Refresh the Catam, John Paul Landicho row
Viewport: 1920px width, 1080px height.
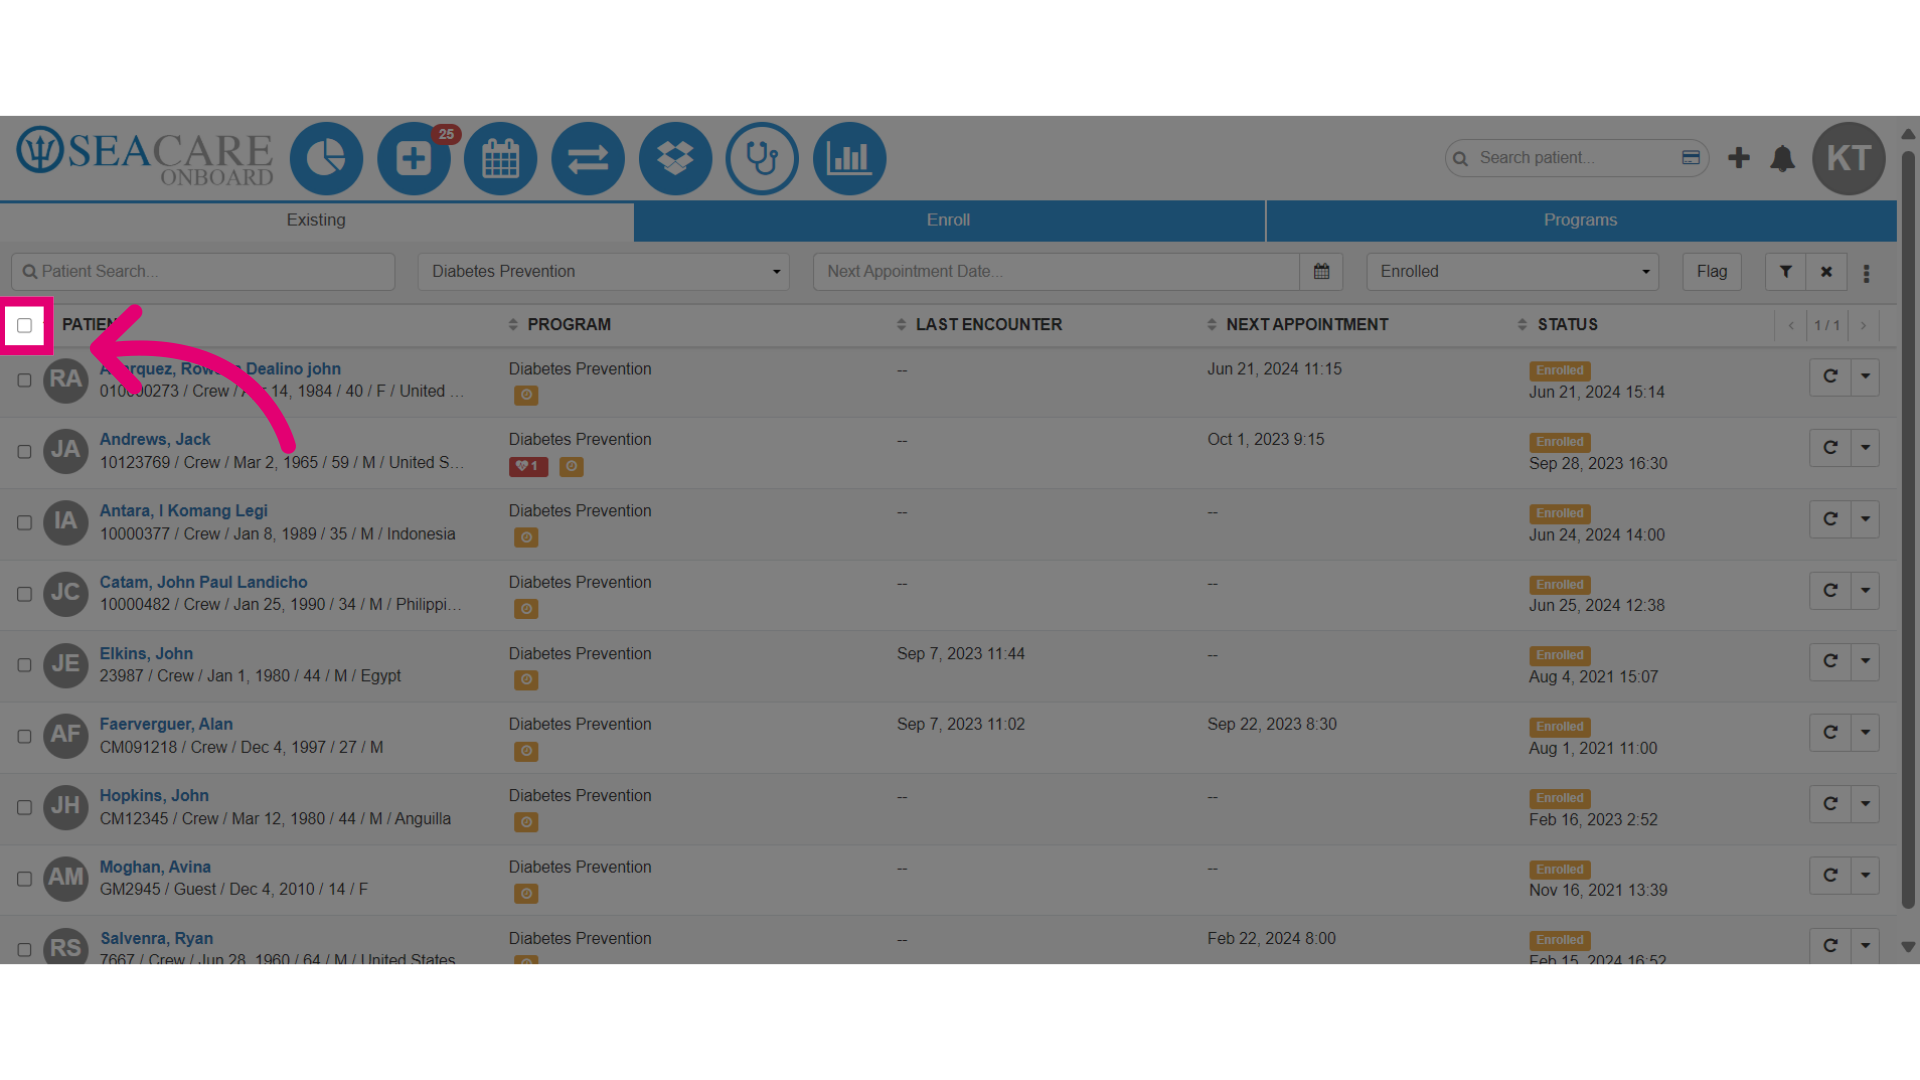click(1830, 590)
